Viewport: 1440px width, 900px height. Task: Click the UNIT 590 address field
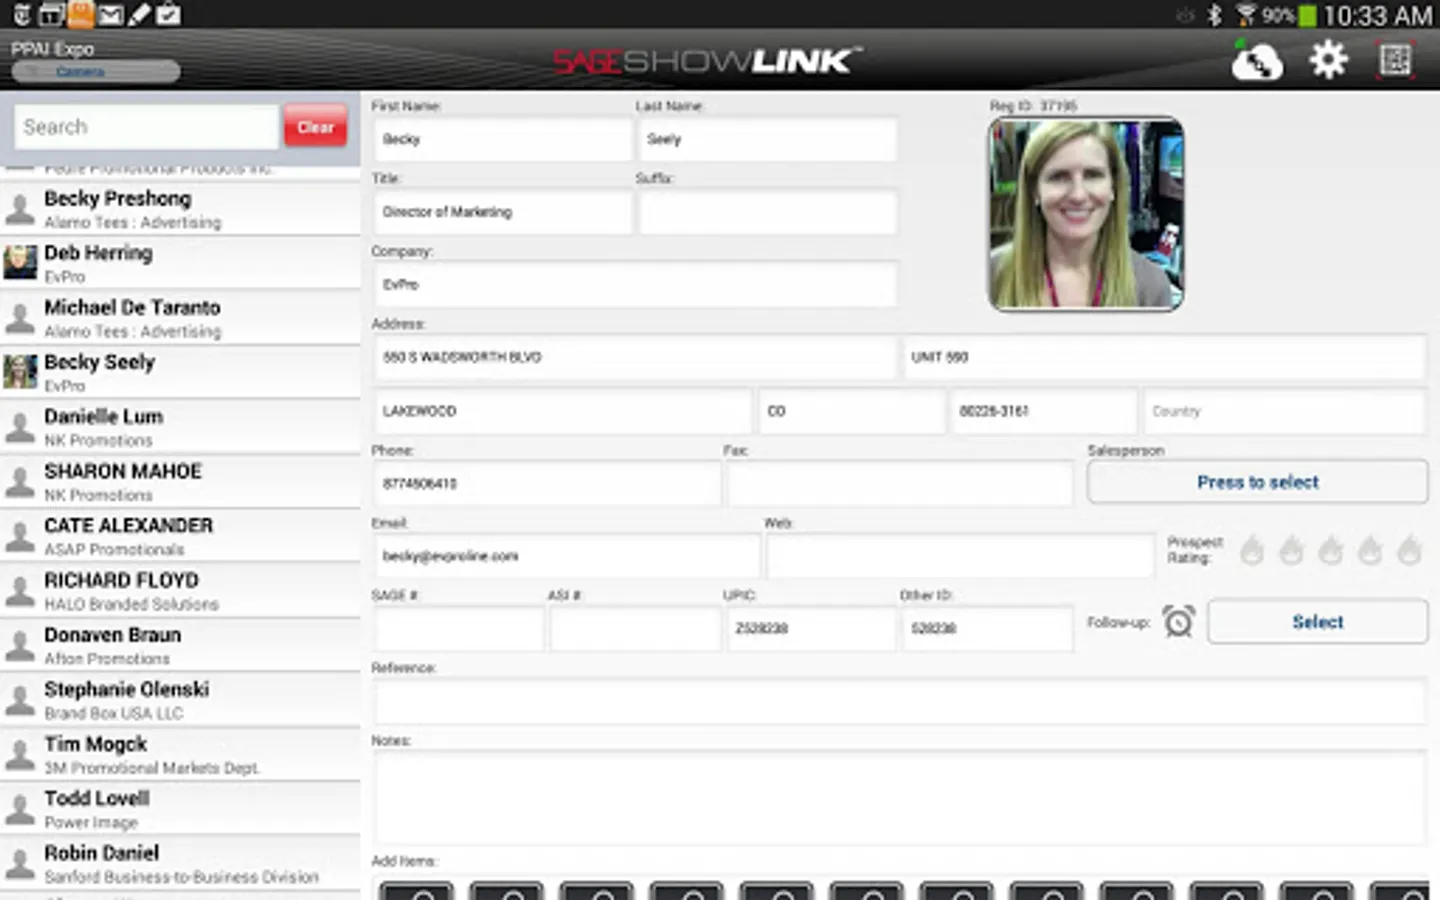[x=1164, y=357]
